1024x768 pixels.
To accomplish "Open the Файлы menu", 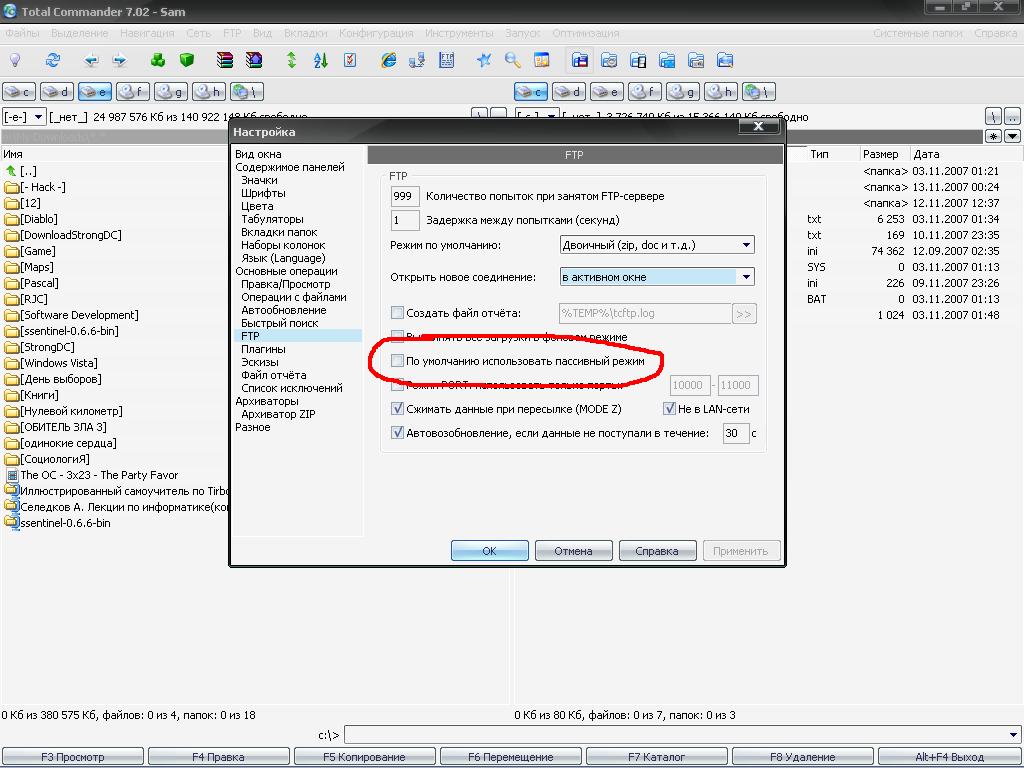I will (22, 33).
